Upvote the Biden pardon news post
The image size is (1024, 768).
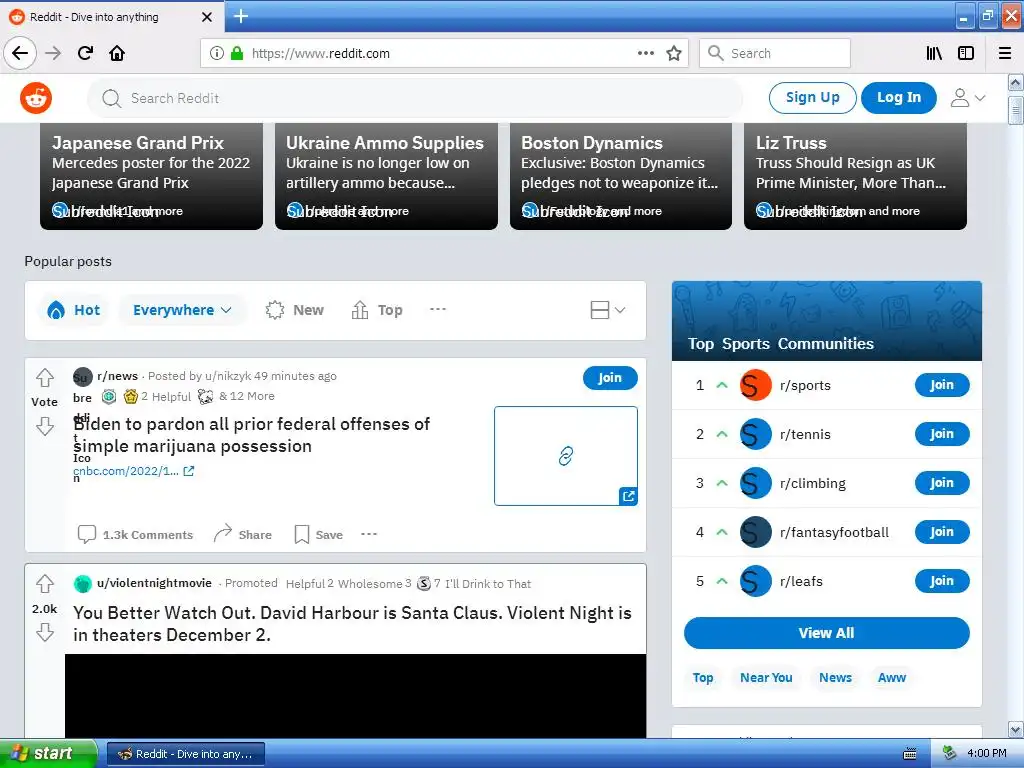coord(44,377)
